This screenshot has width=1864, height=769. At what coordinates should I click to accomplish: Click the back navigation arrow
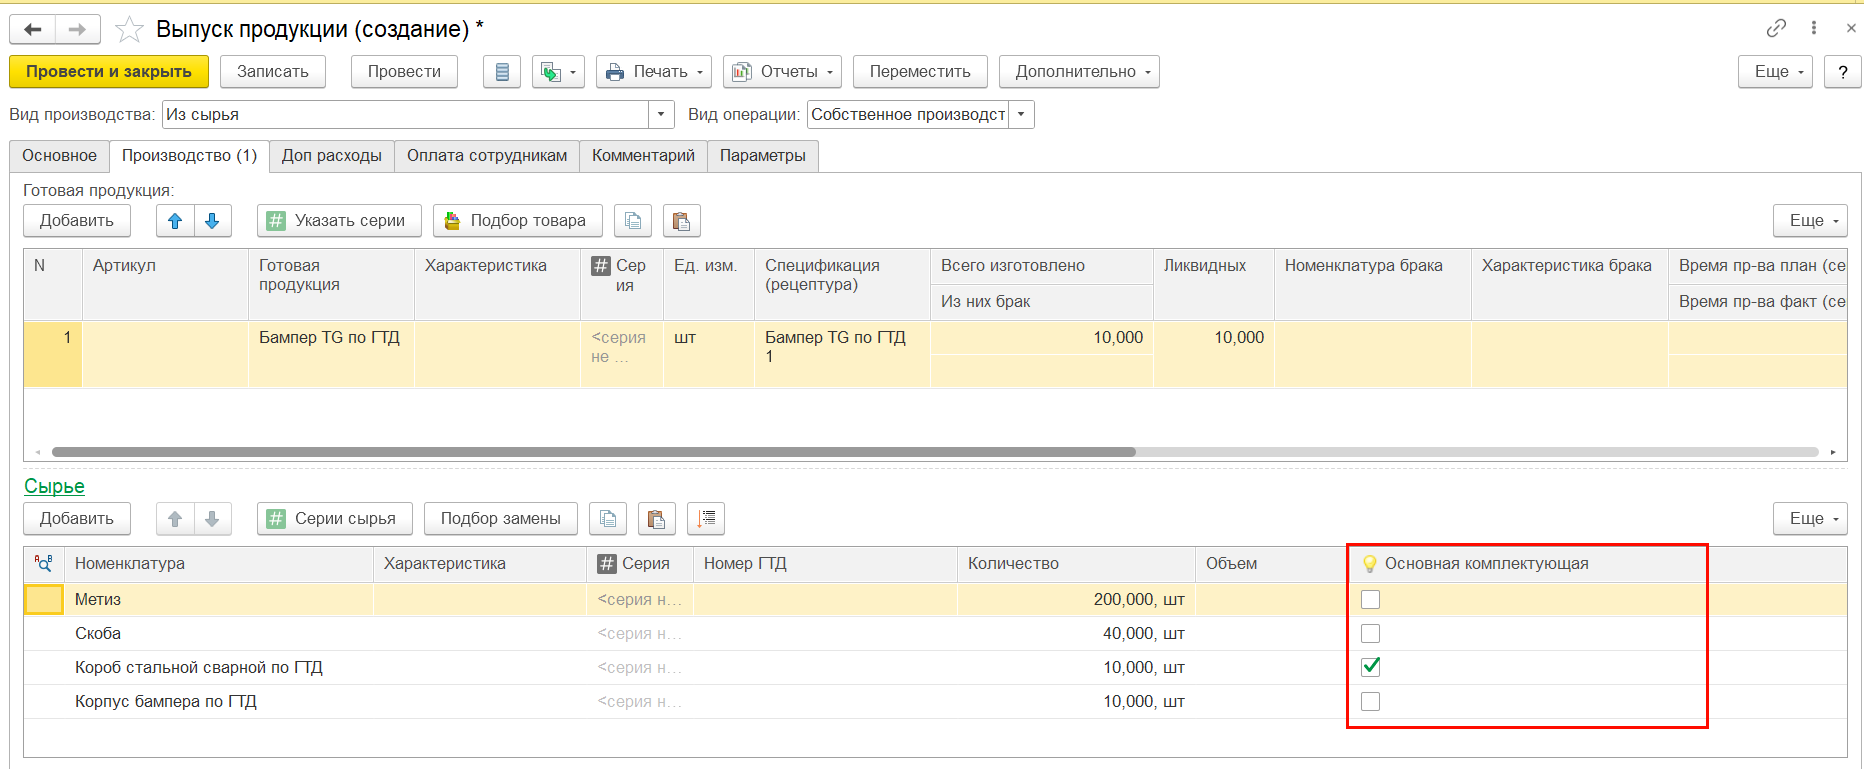pos(33,30)
